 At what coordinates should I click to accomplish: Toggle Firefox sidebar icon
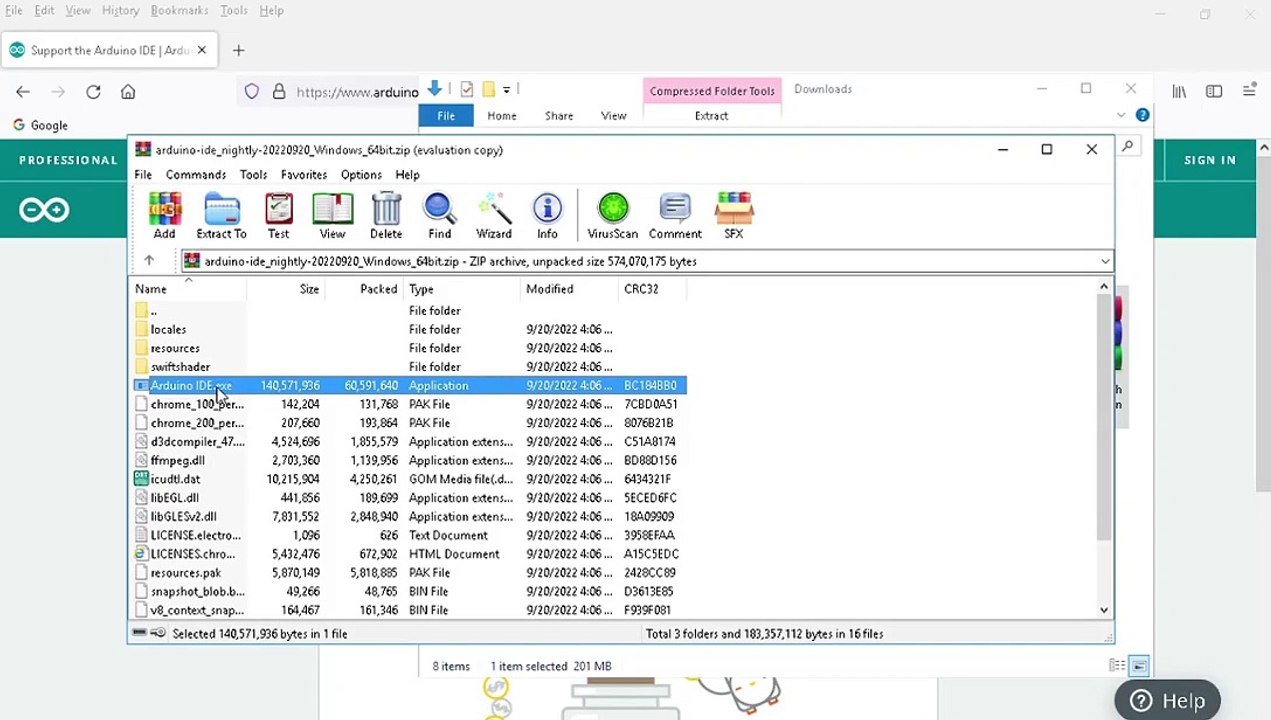pos(1214,92)
